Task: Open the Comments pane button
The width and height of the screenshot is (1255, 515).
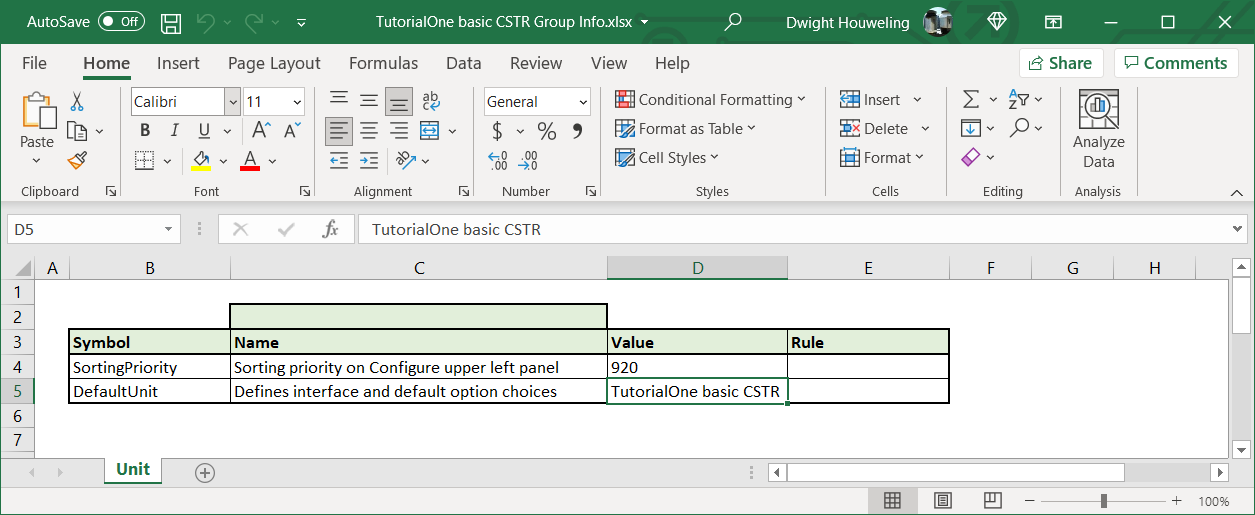Action: [x=1175, y=63]
